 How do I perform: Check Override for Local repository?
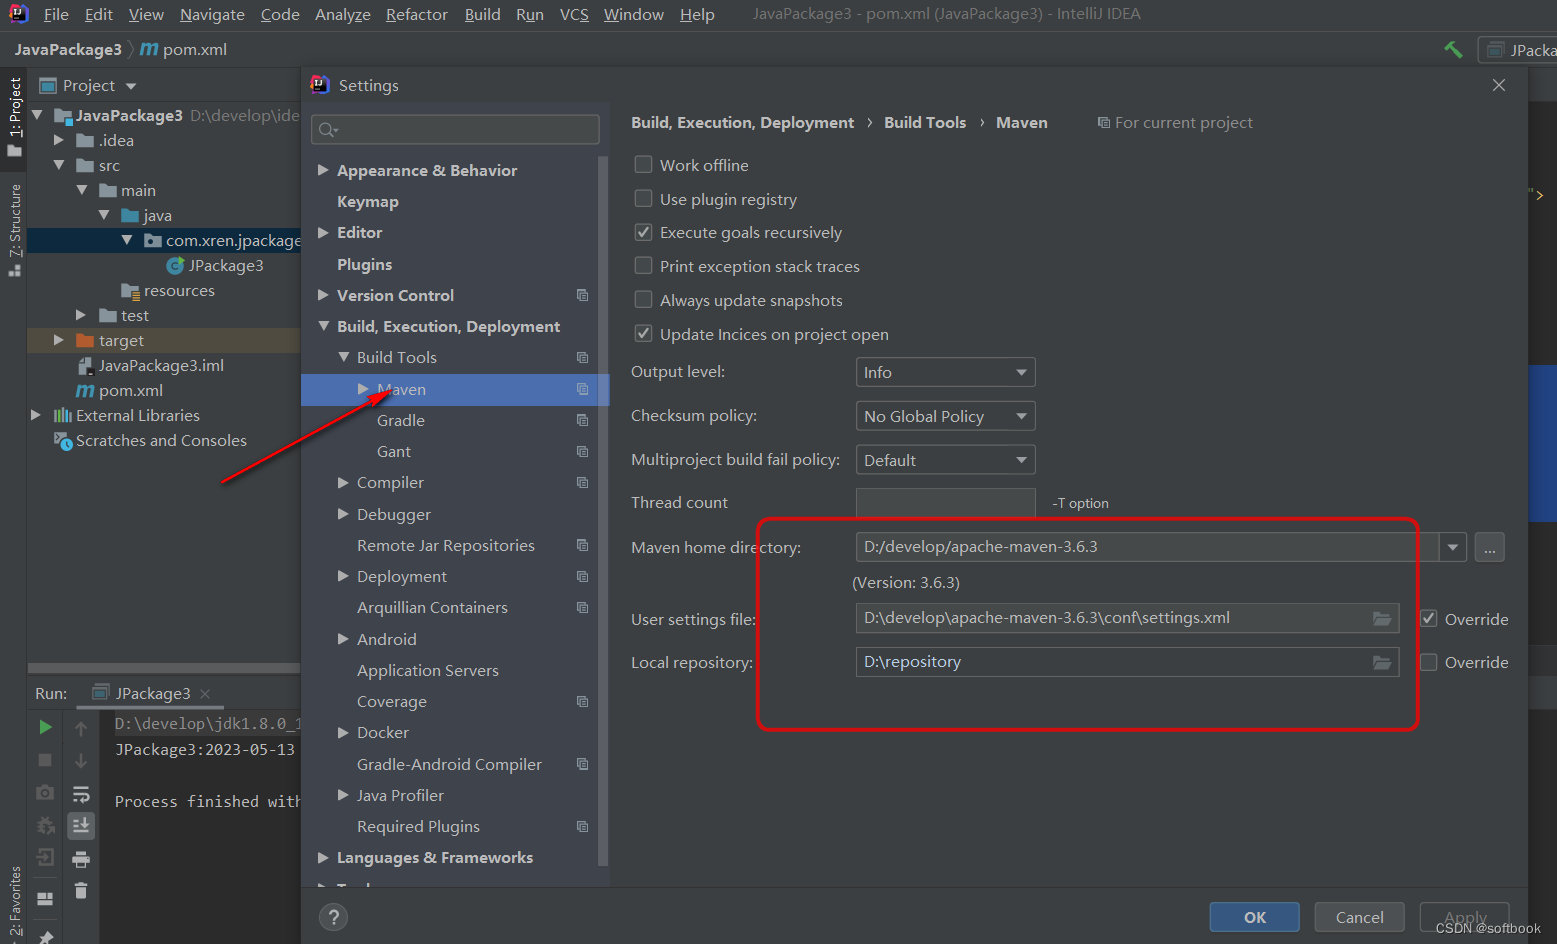1429,662
